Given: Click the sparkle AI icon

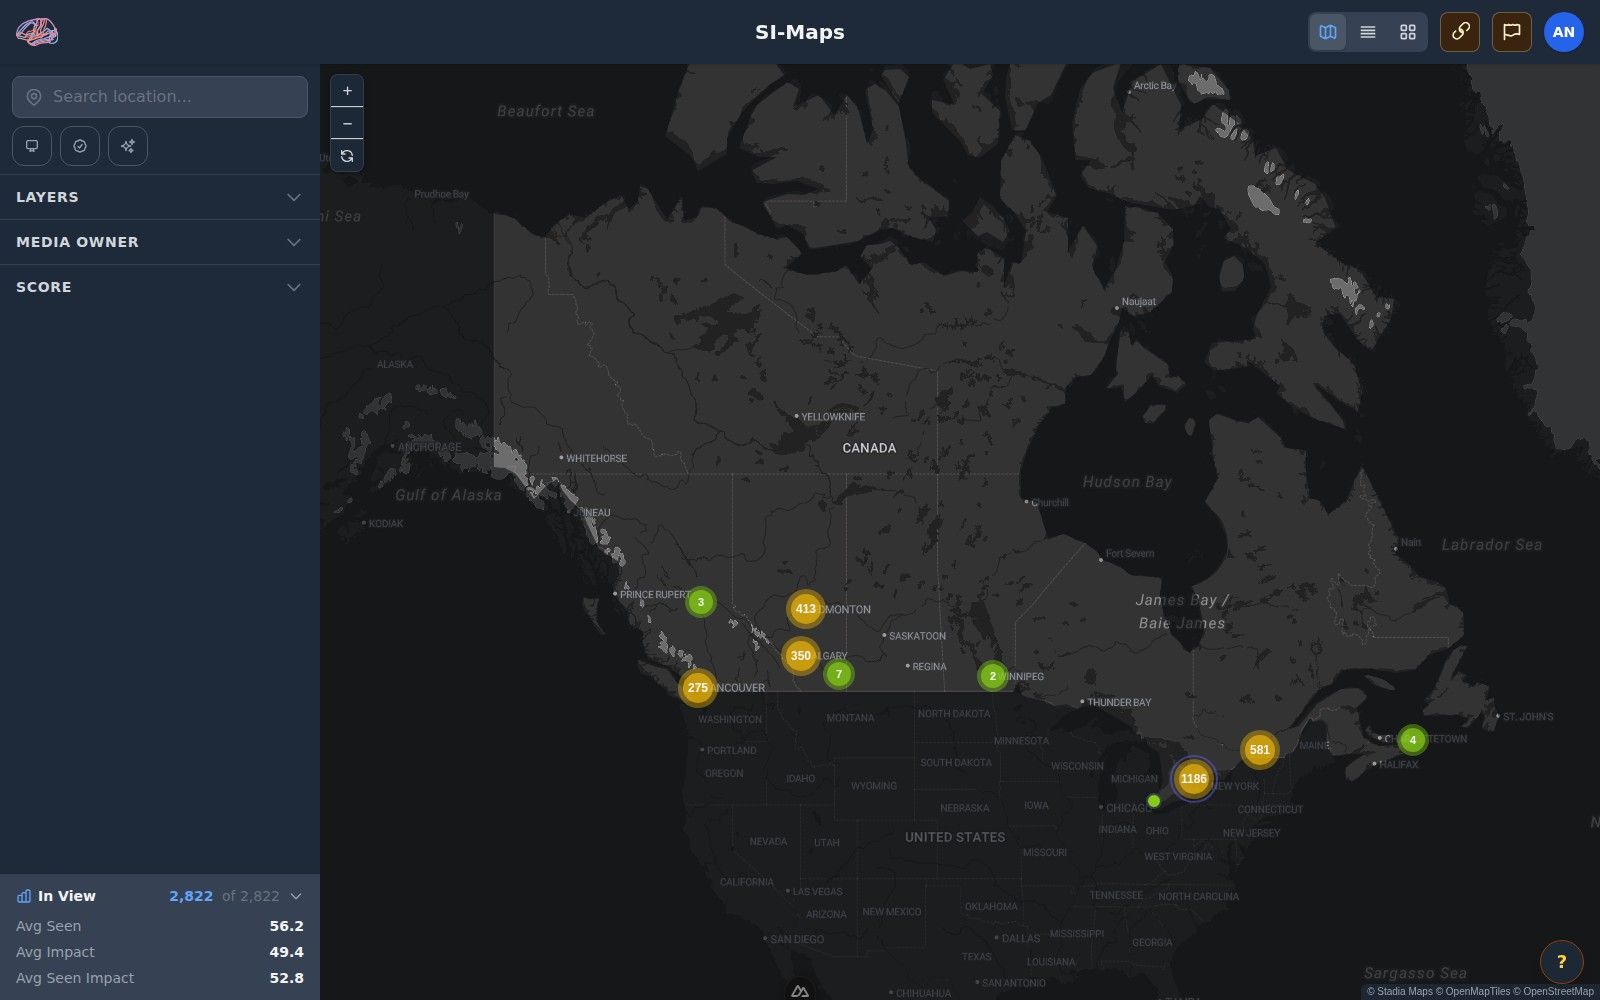Looking at the screenshot, I should [x=128, y=146].
